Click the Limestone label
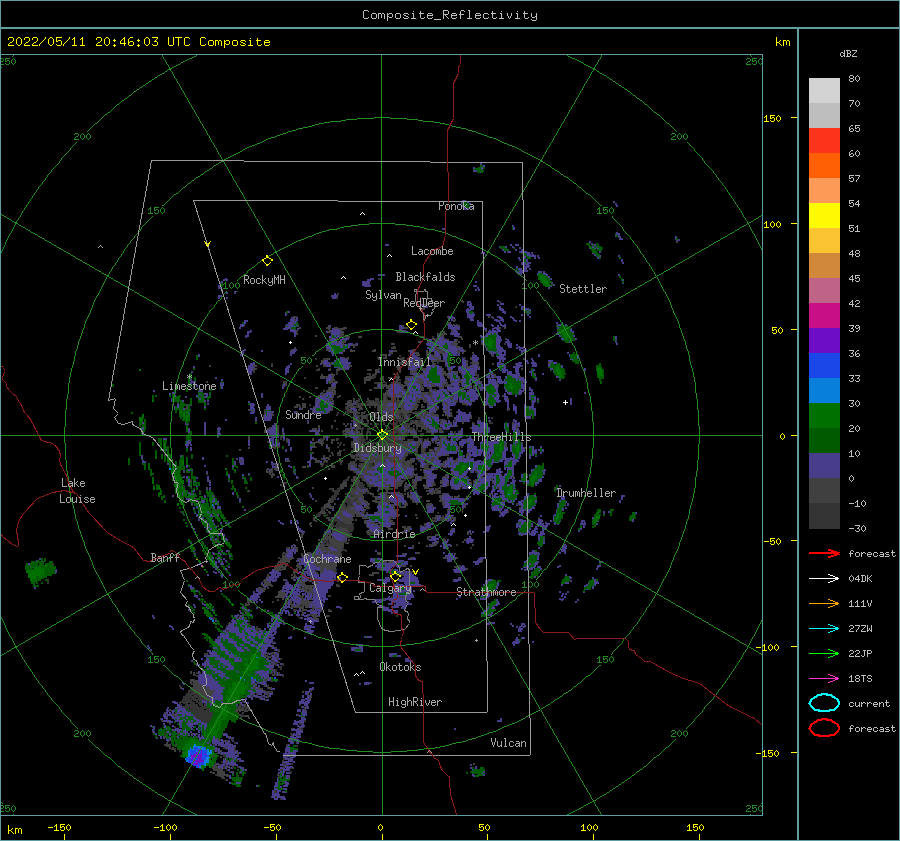The image size is (900, 841). pyautogui.click(x=189, y=386)
